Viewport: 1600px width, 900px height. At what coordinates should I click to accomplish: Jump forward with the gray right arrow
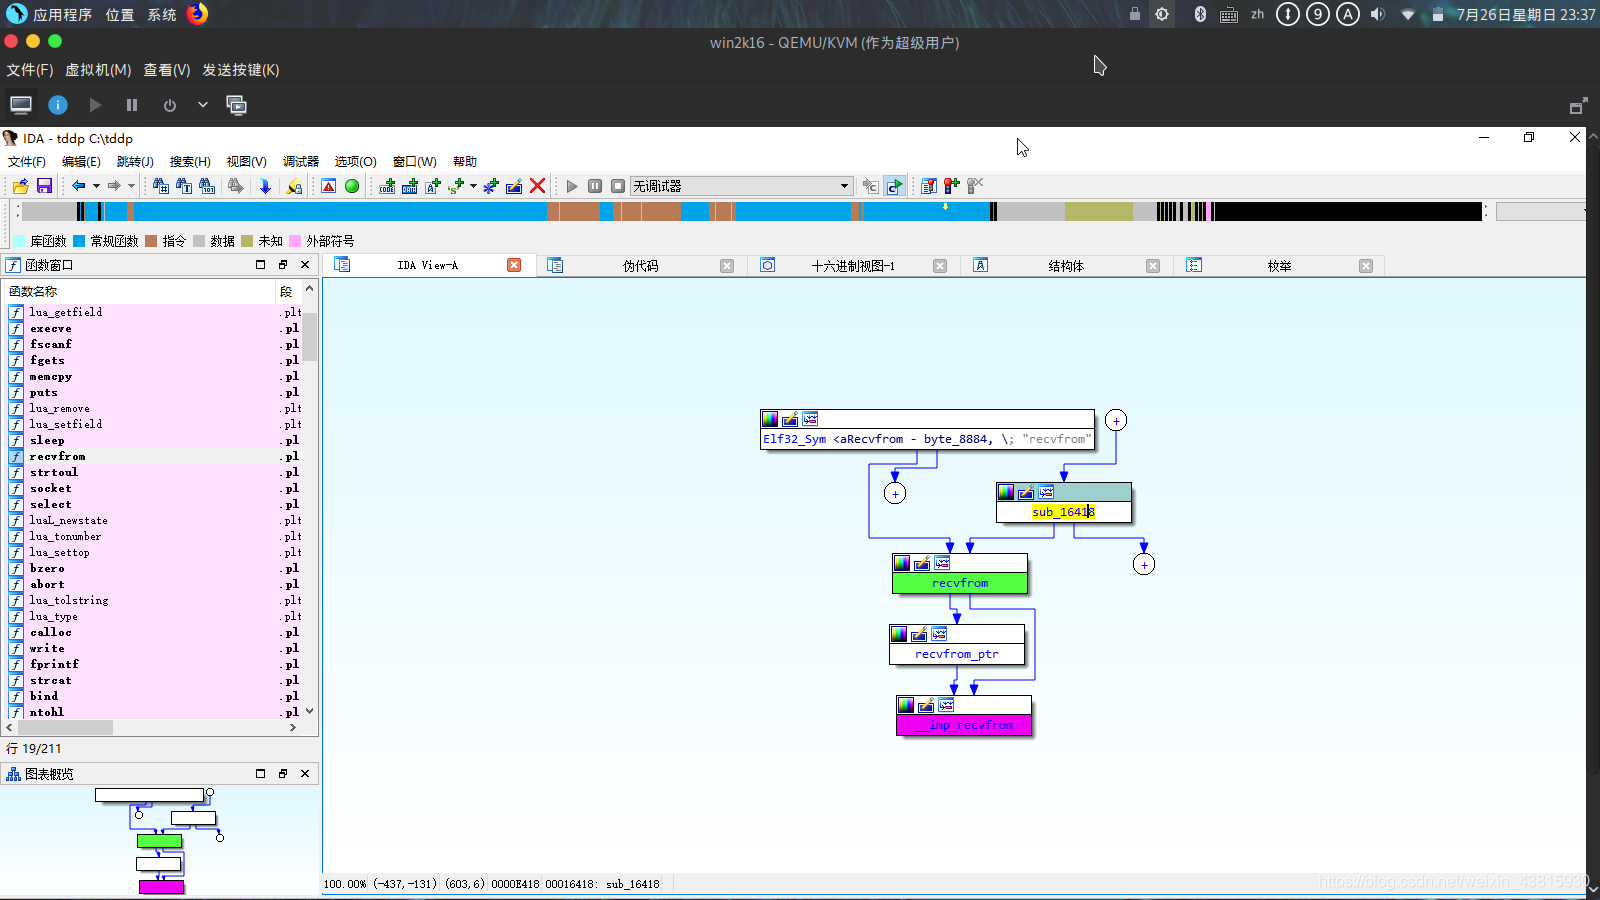click(114, 186)
